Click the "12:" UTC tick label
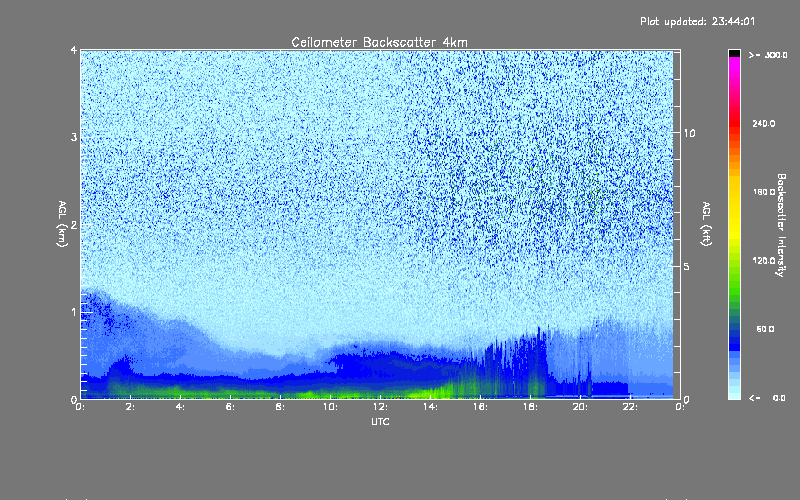 [380, 407]
